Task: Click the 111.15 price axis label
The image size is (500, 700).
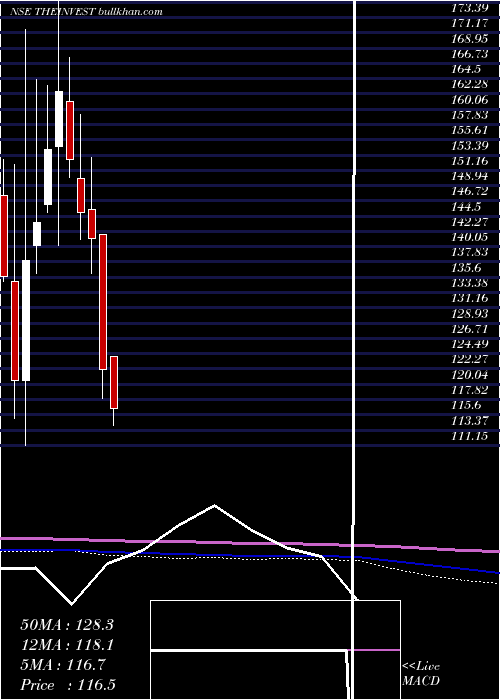Action: [x=470, y=436]
